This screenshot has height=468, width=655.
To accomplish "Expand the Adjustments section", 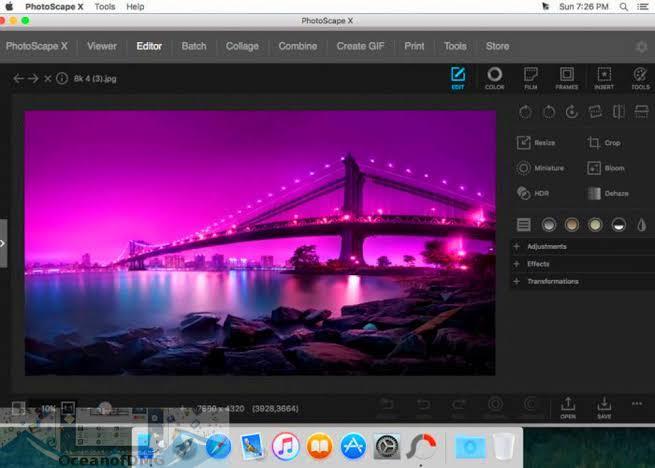I will coord(583,246).
